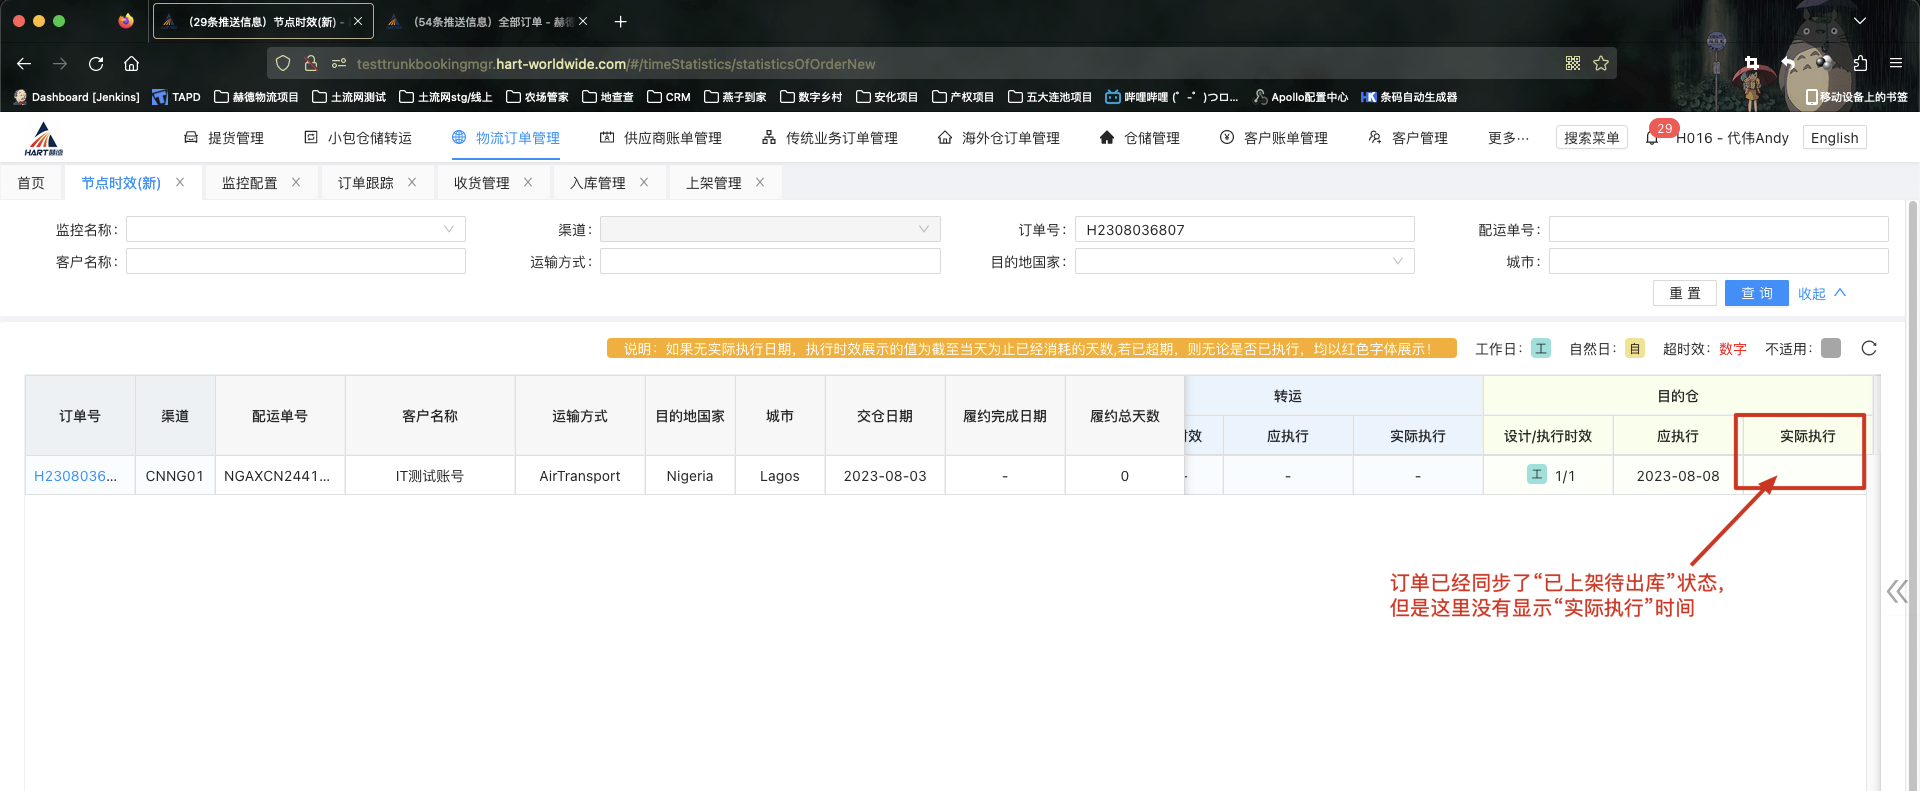
Task: Close the 节点时效(新) tab
Action: (180, 182)
